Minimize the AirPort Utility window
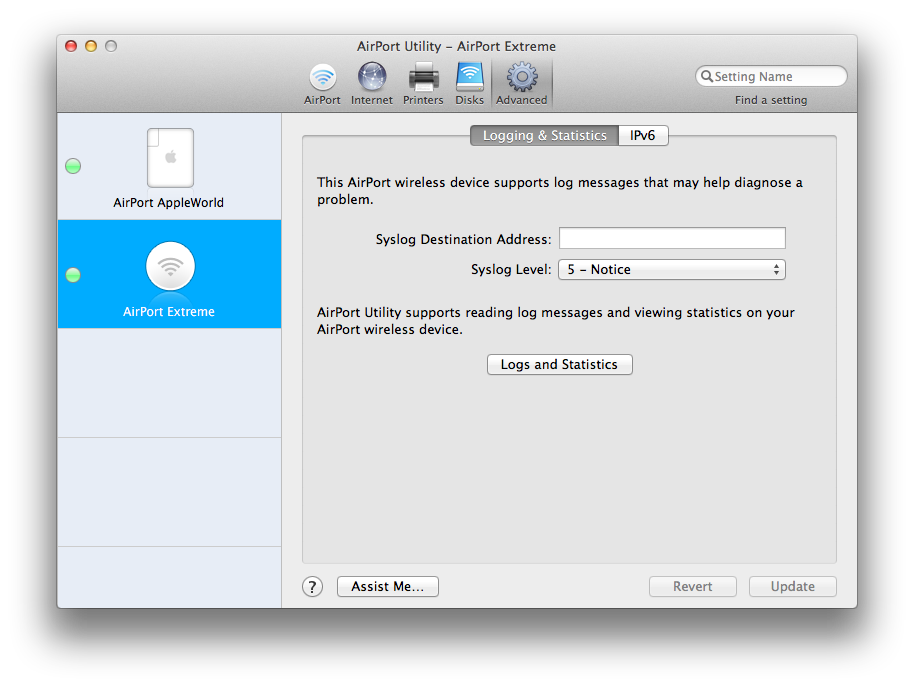The width and height of the screenshot is (914, 687). tap(91, 46)
